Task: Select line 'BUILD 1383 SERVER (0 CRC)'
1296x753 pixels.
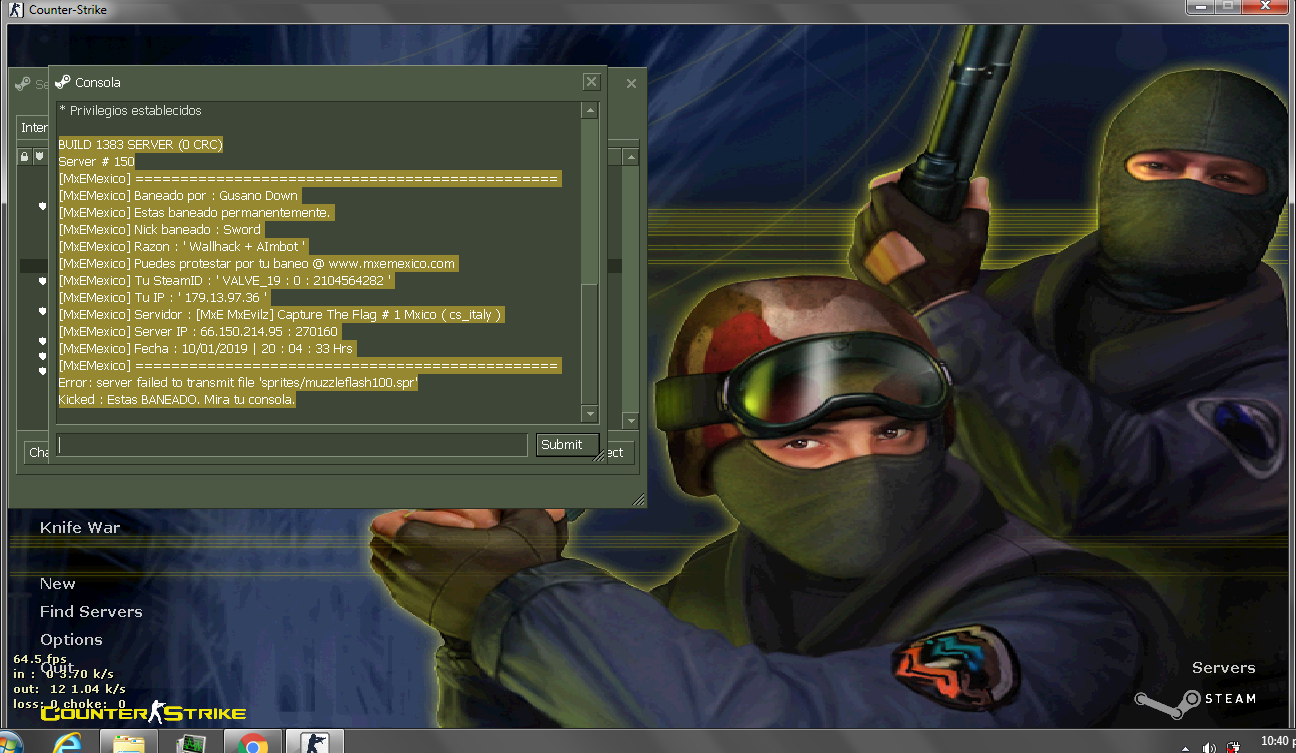Action: pyautogui.click(x=140, y=145)
